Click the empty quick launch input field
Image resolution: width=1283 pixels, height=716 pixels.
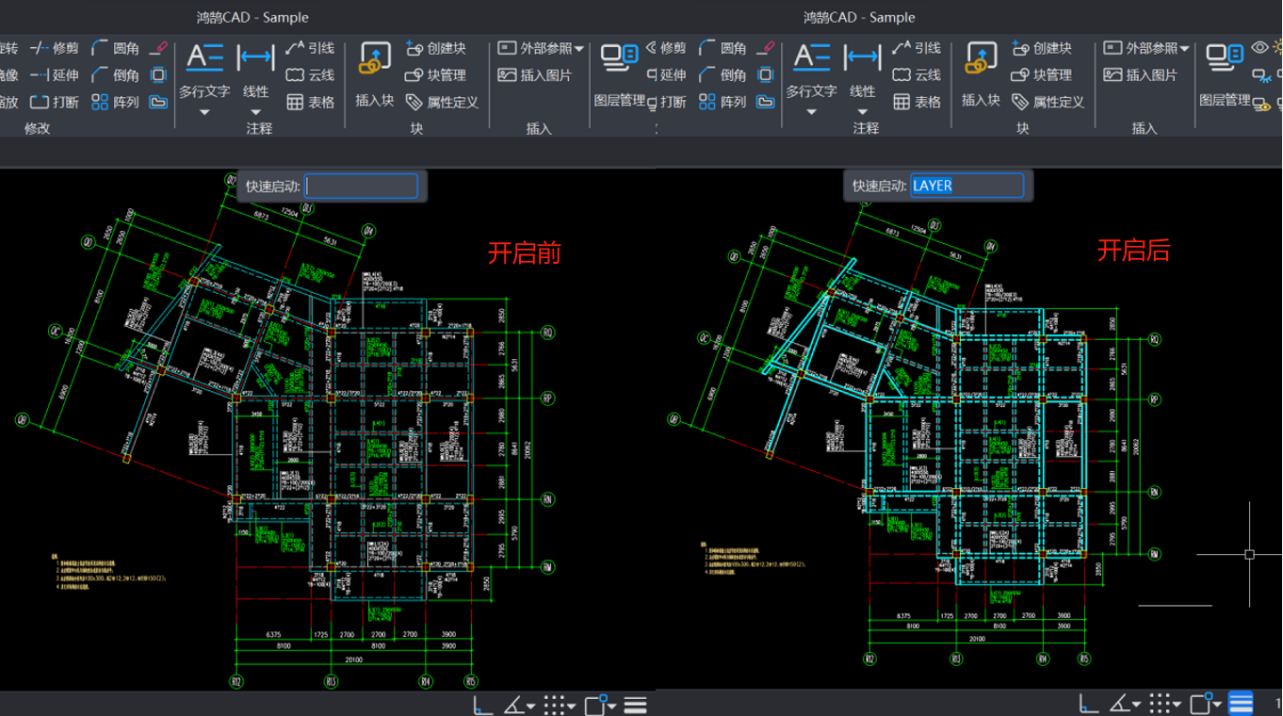361,186
